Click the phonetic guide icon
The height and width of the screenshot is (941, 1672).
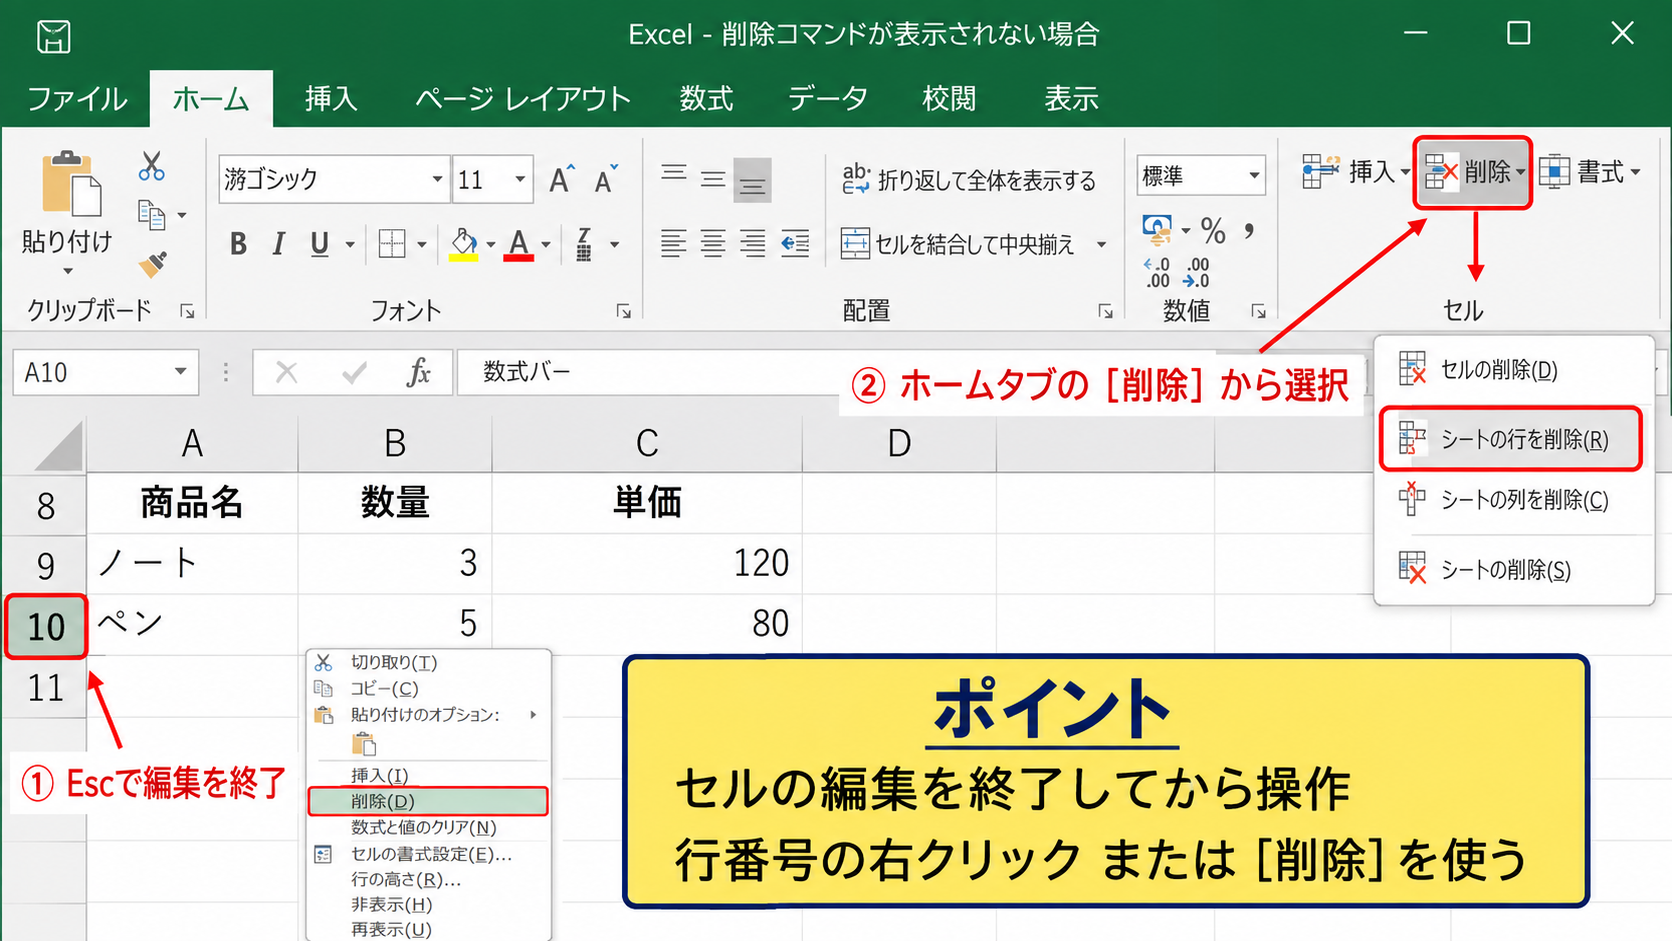(x=584, y=244)
